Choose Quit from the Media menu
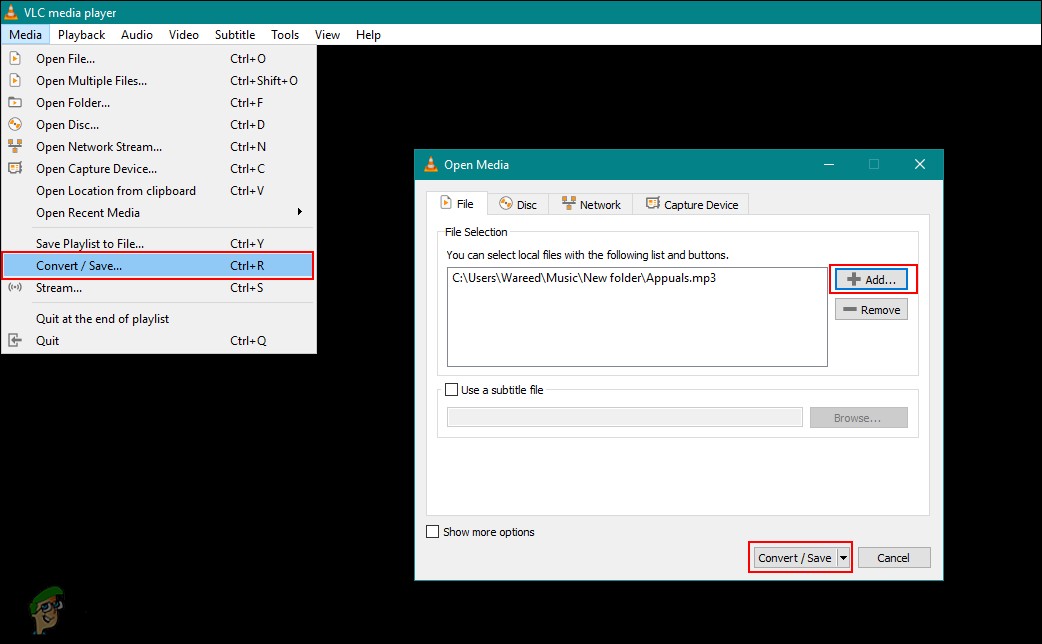The image size is (1042, 644). click(158, 340)
